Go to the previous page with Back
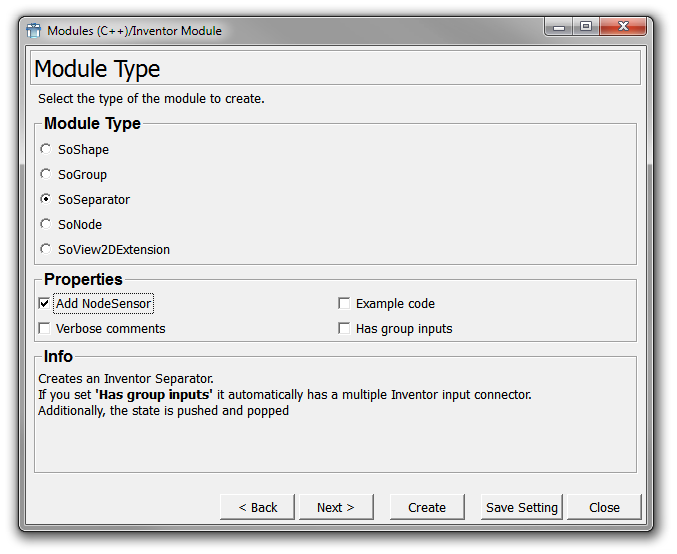The height and width of the screenshot is (554, 677). (257, 507)
